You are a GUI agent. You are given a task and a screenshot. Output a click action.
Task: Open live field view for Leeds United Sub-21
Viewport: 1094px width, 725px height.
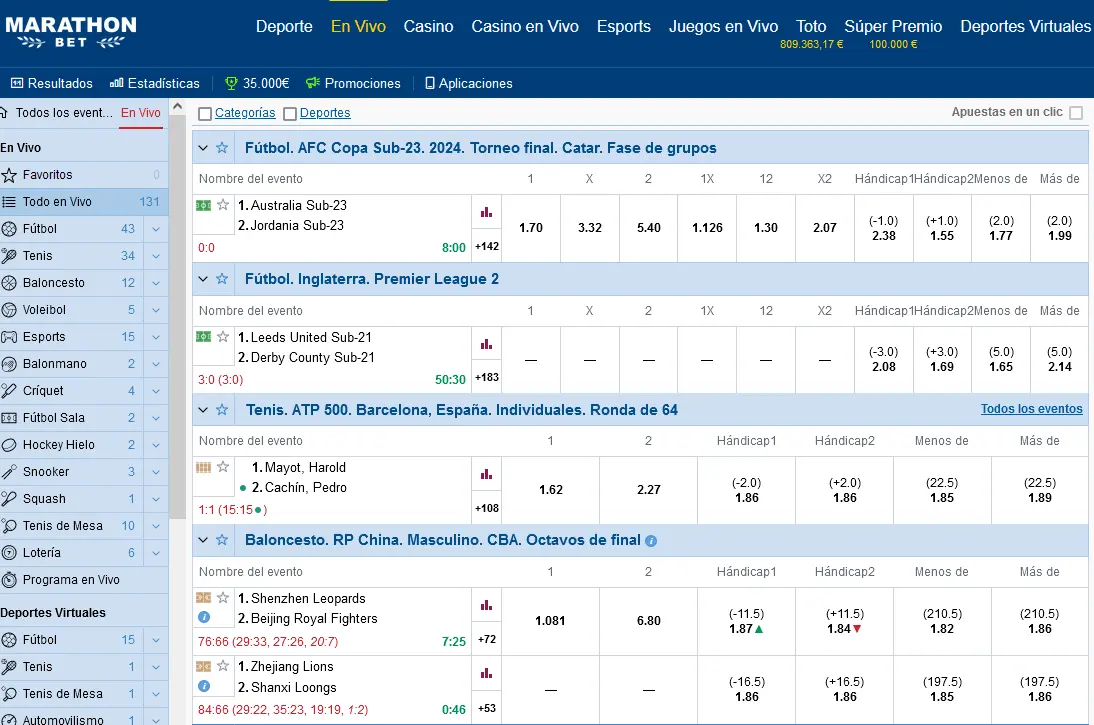point(203,336)
